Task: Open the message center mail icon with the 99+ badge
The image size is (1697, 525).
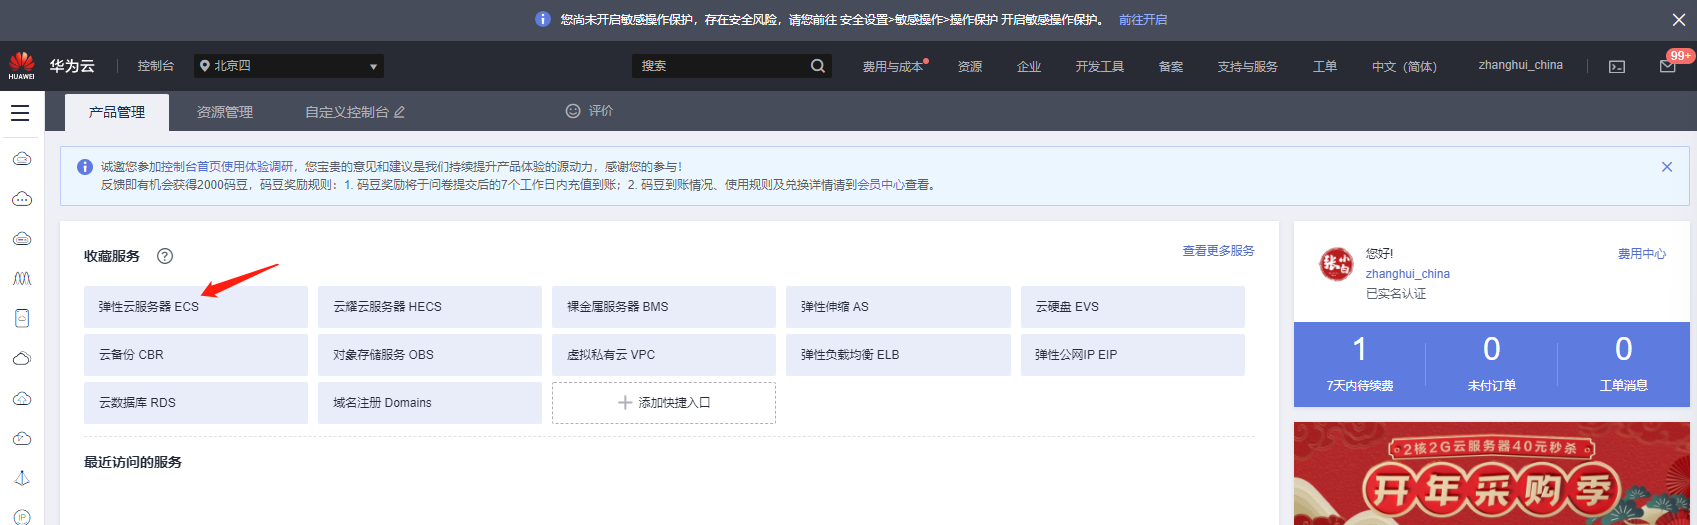Action: tap(1668, 66)
